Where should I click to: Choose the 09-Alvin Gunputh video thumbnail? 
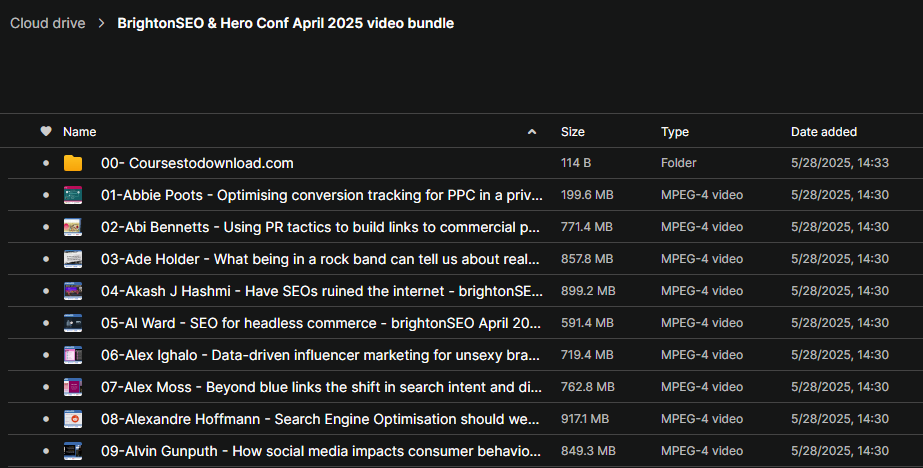[x=73, y=451]
